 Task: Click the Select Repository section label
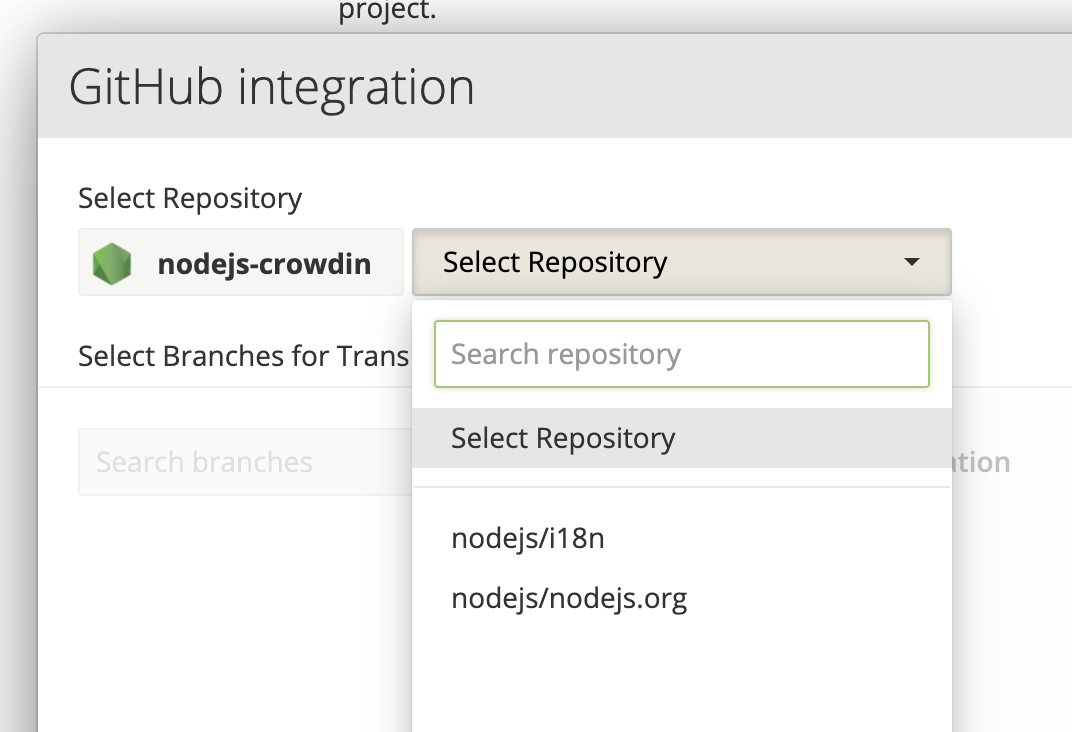(190, 199)
